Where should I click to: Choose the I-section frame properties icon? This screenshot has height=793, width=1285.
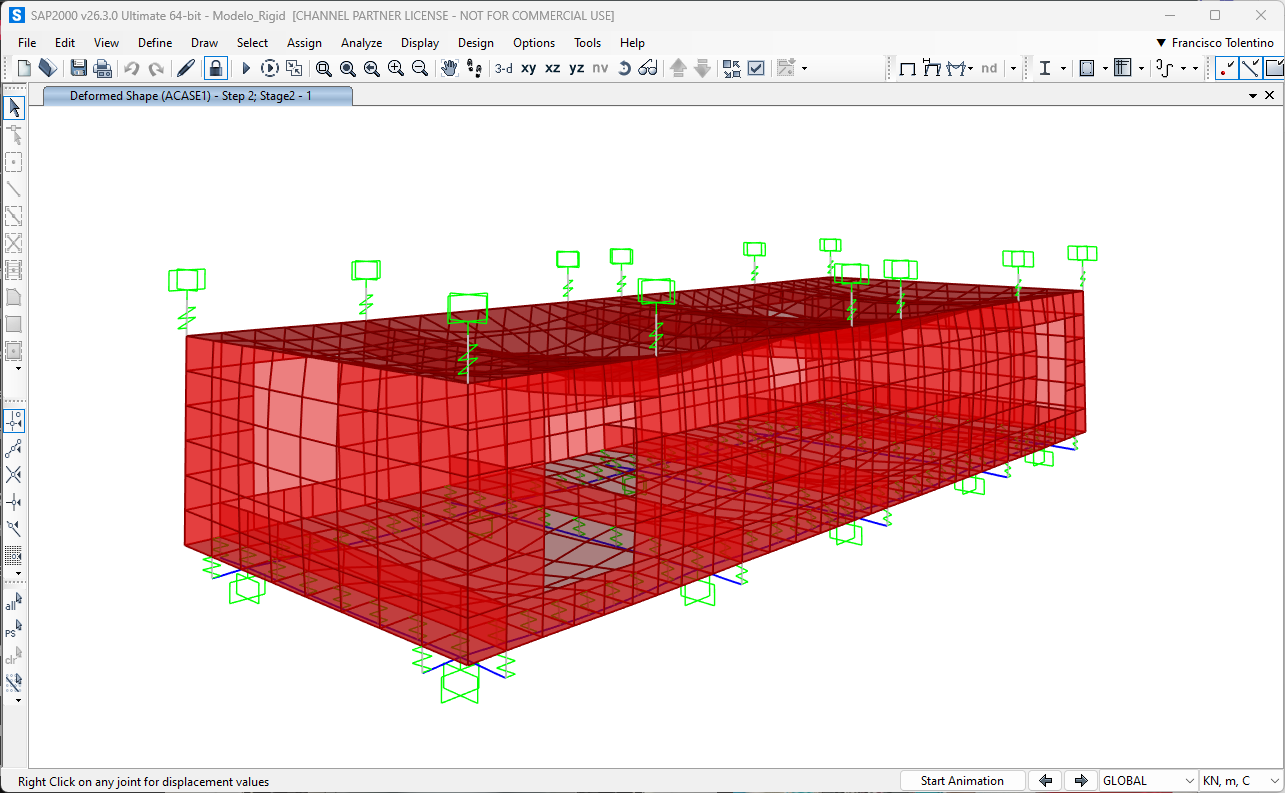(1046, 67)
